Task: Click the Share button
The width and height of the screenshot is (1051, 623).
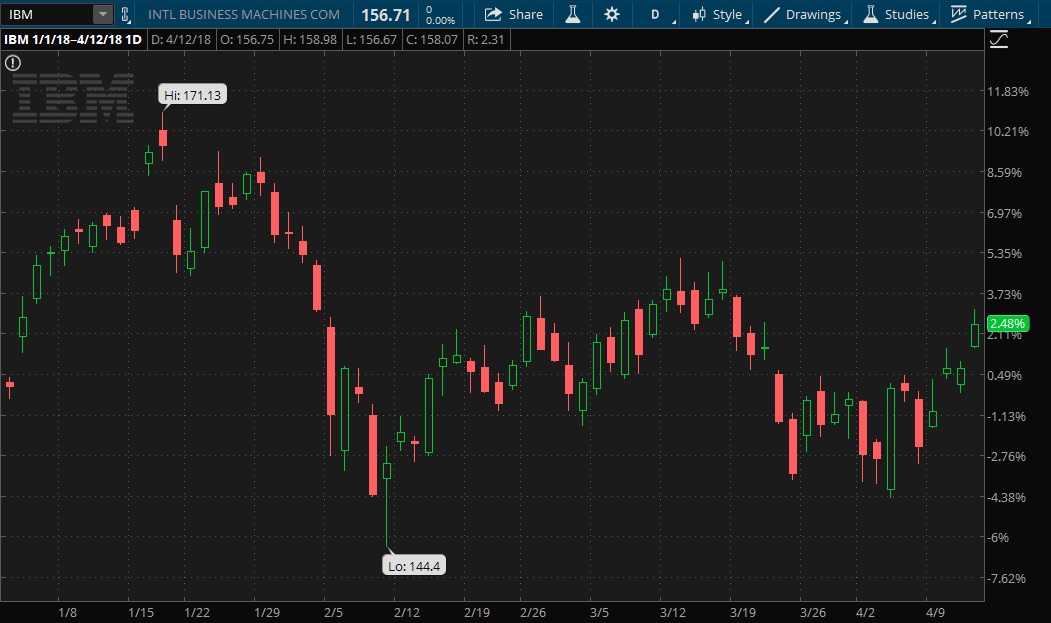Action: pyautogui.click(x=513, y=14)
